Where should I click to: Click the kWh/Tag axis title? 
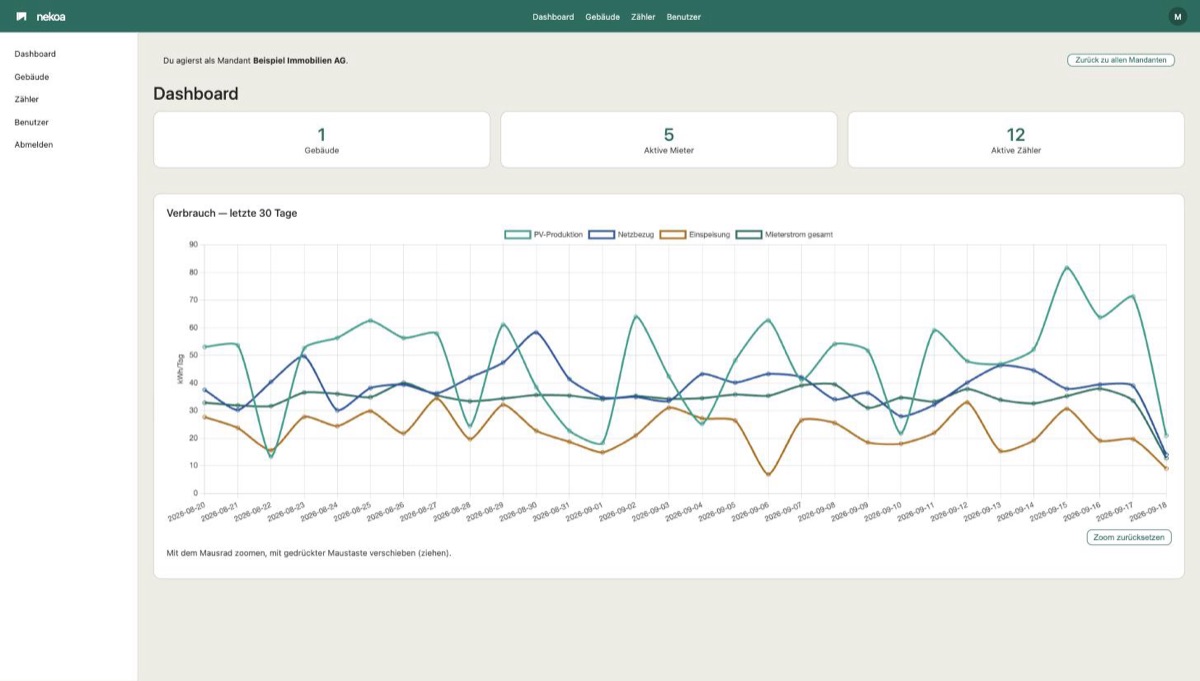click(181, 368)
